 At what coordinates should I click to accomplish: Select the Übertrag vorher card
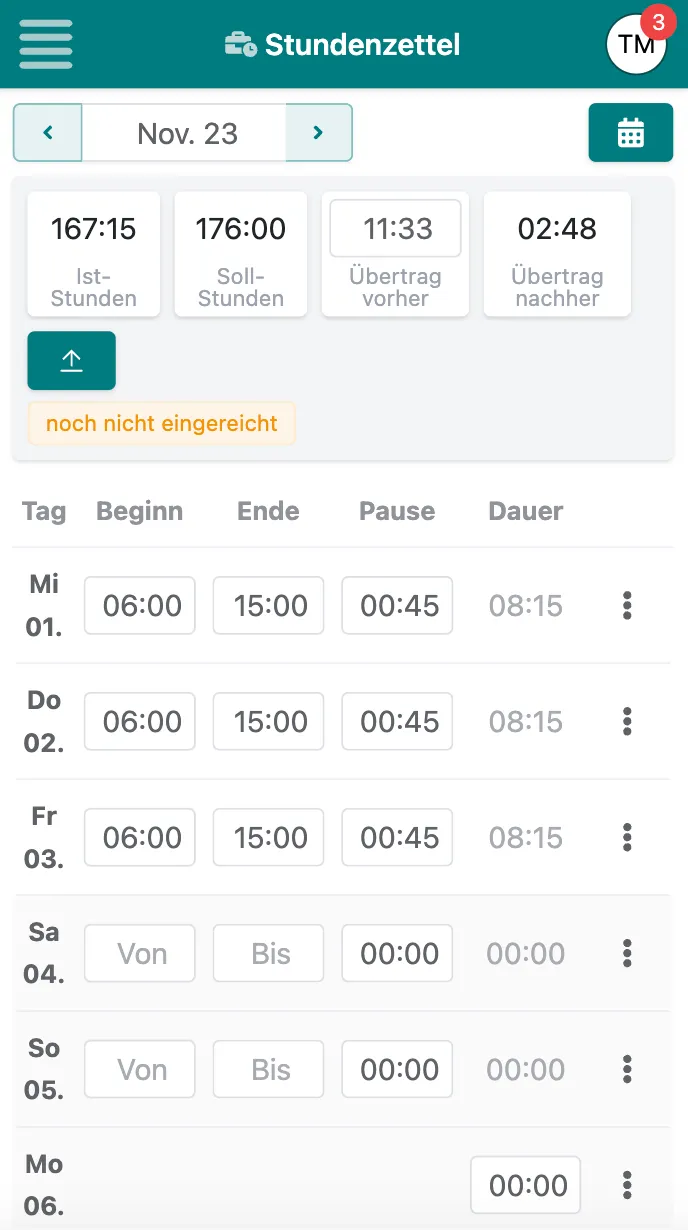[395, 254]
